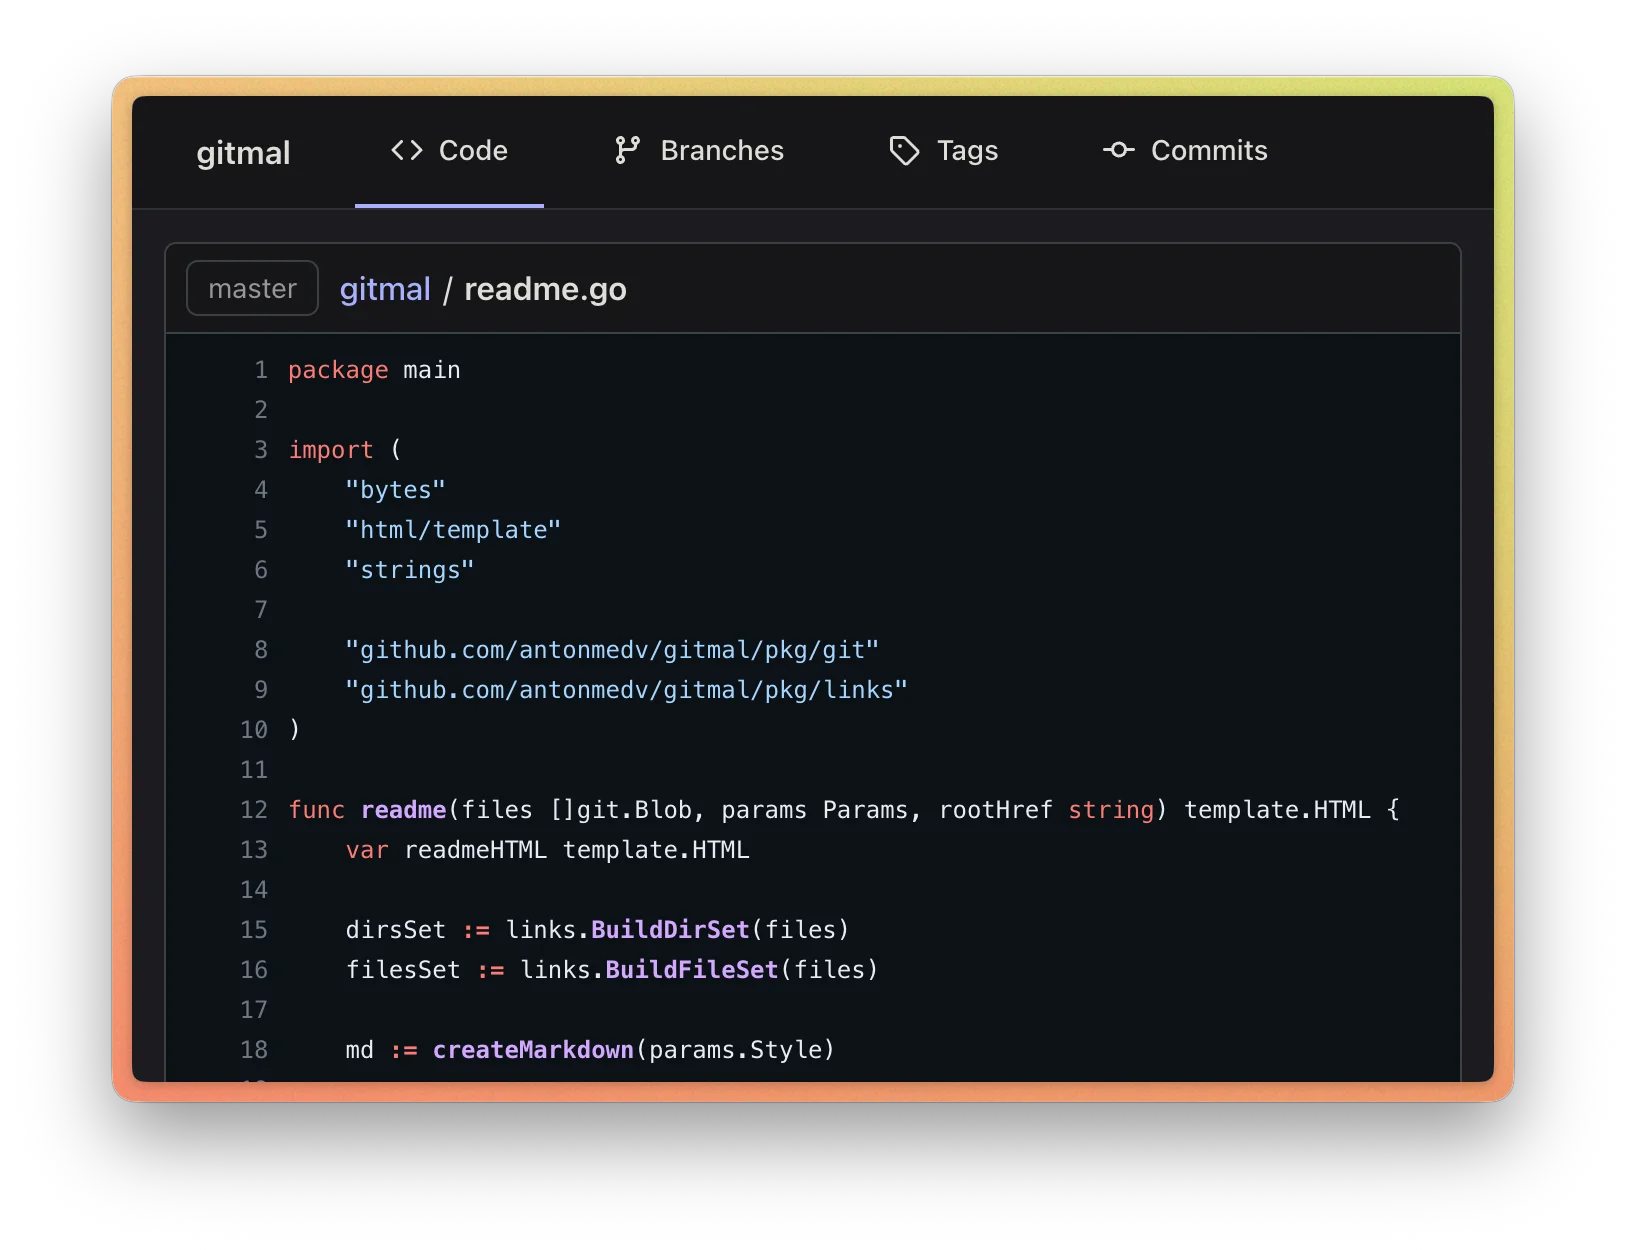This screenshot has height=1250, width=1626.
Task: Click the 'package' keyword on line 1
Action: pyautogui.click(x=338, y=370)
